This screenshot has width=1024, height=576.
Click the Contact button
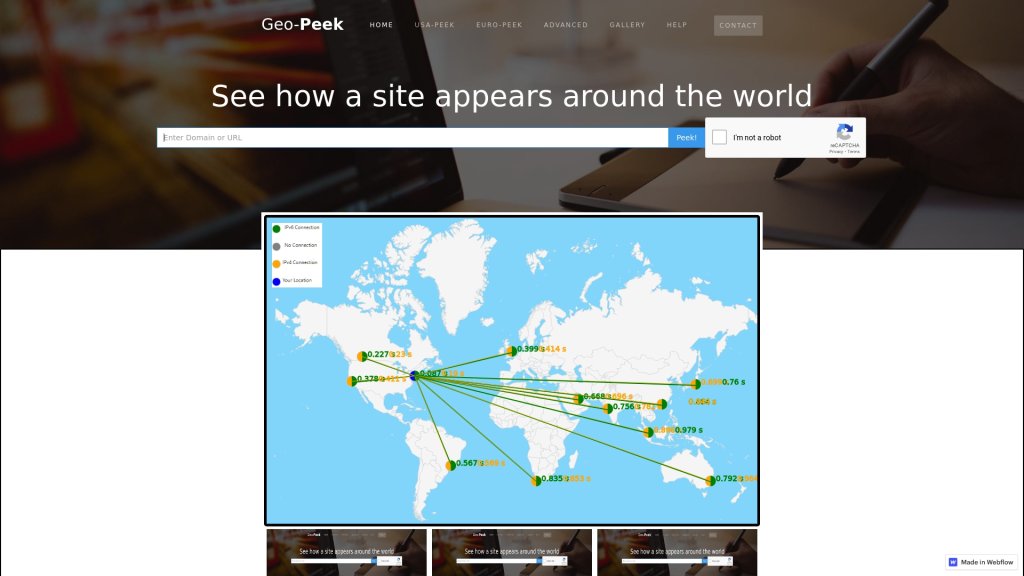[x=738, y=25]
